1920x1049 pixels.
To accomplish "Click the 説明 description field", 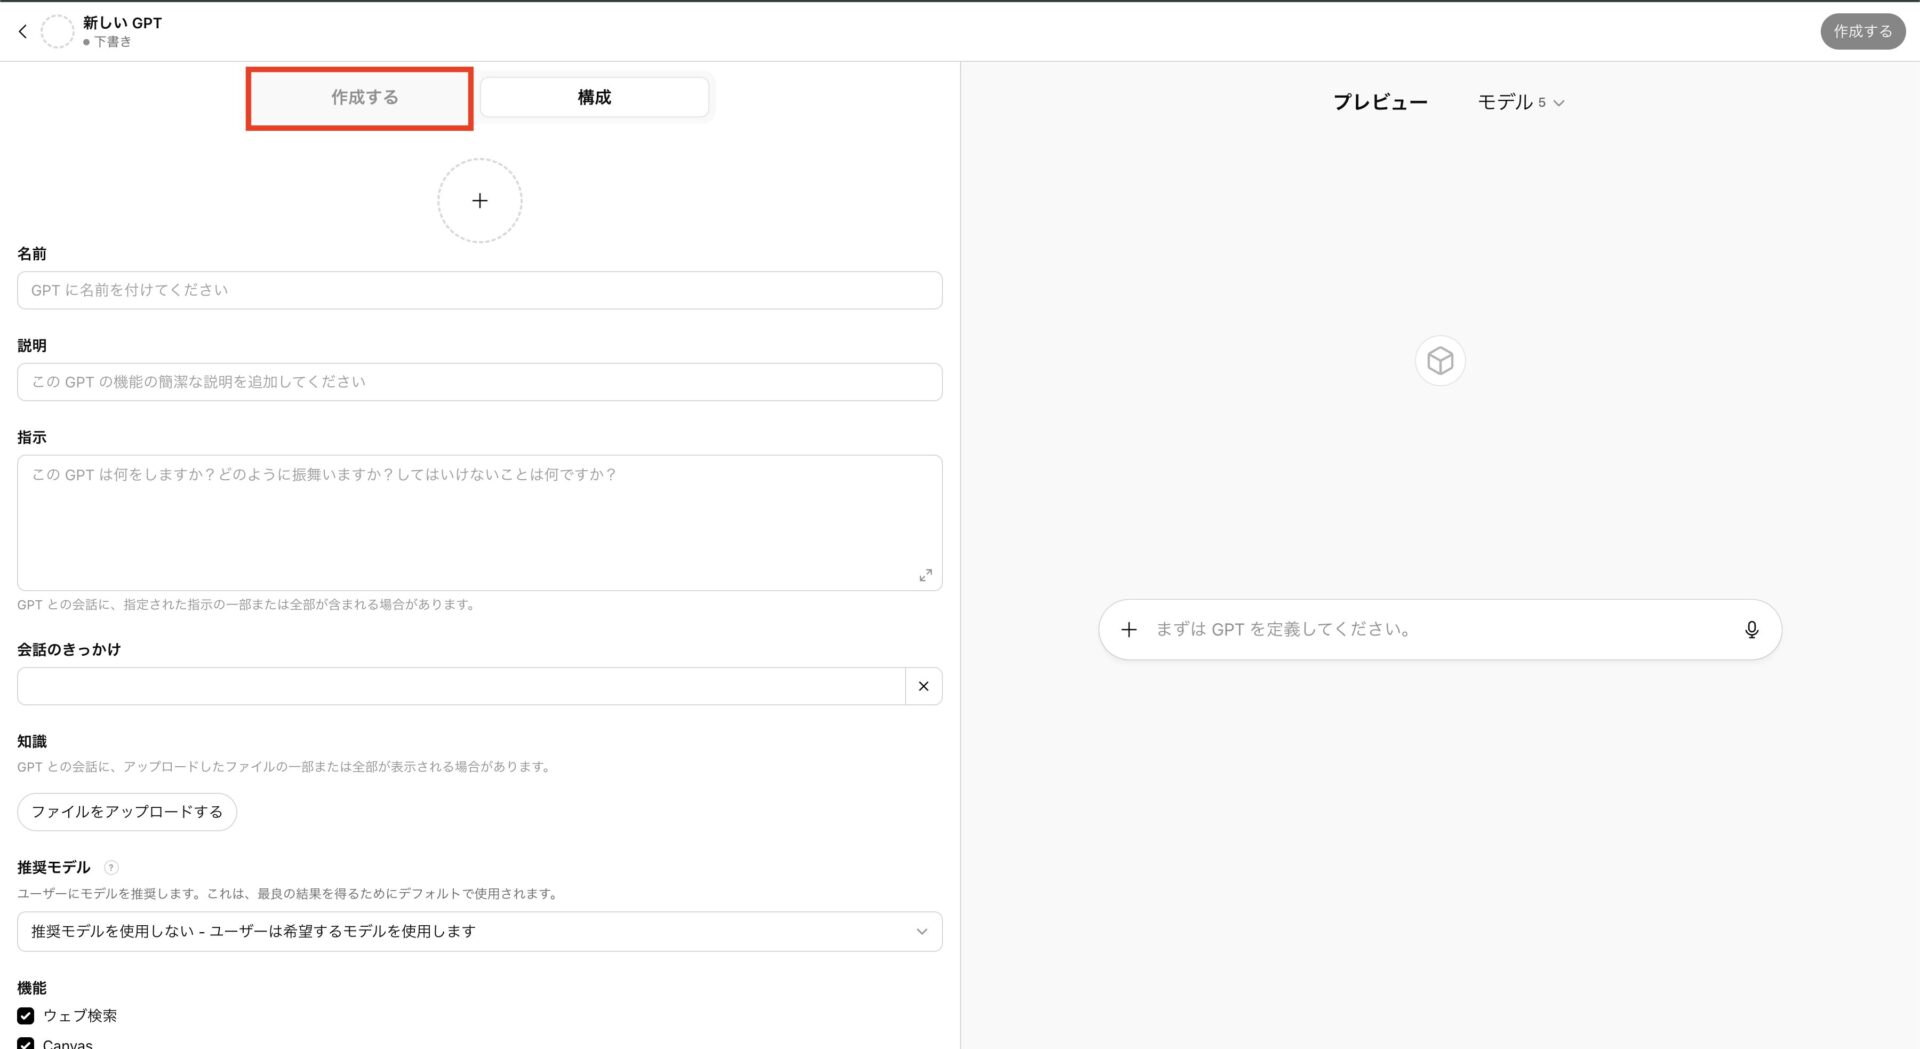I will click(x=479, y=381).
